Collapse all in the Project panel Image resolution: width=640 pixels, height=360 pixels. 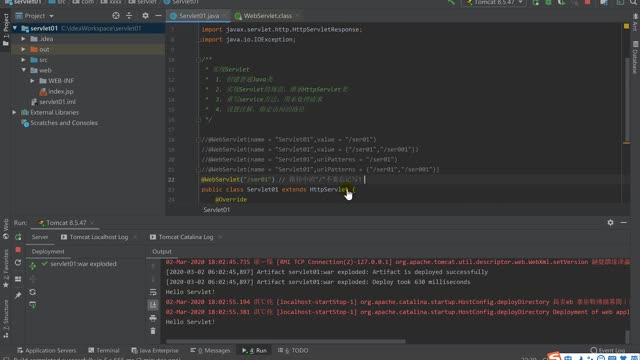tap(129, 16)
